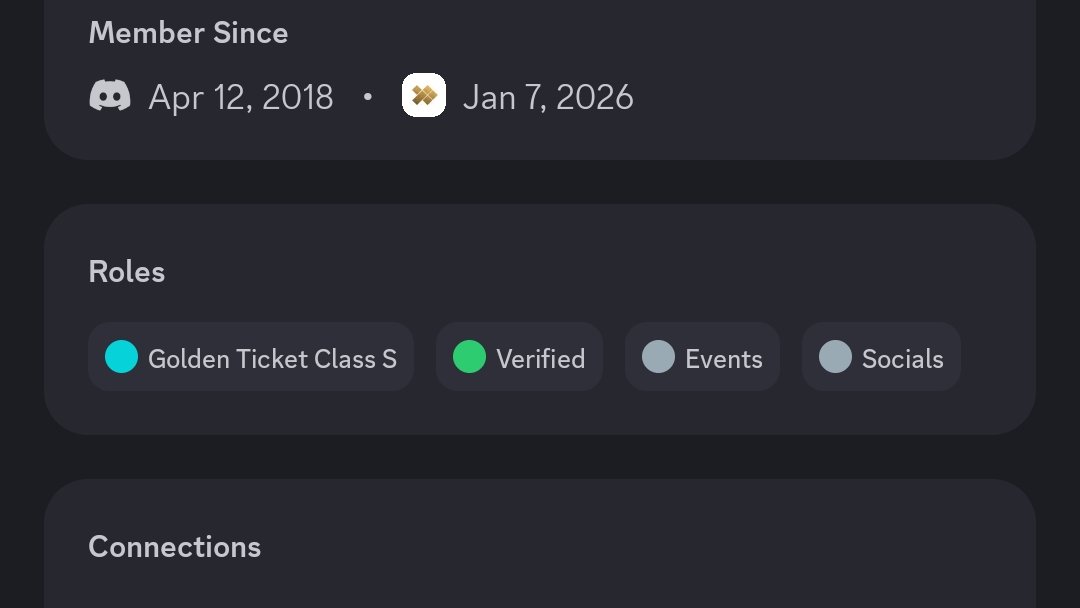1080x608 pixels.
Task: Tap the green Verified role dot
Action: pyautogui.click(x=469, y=357)
